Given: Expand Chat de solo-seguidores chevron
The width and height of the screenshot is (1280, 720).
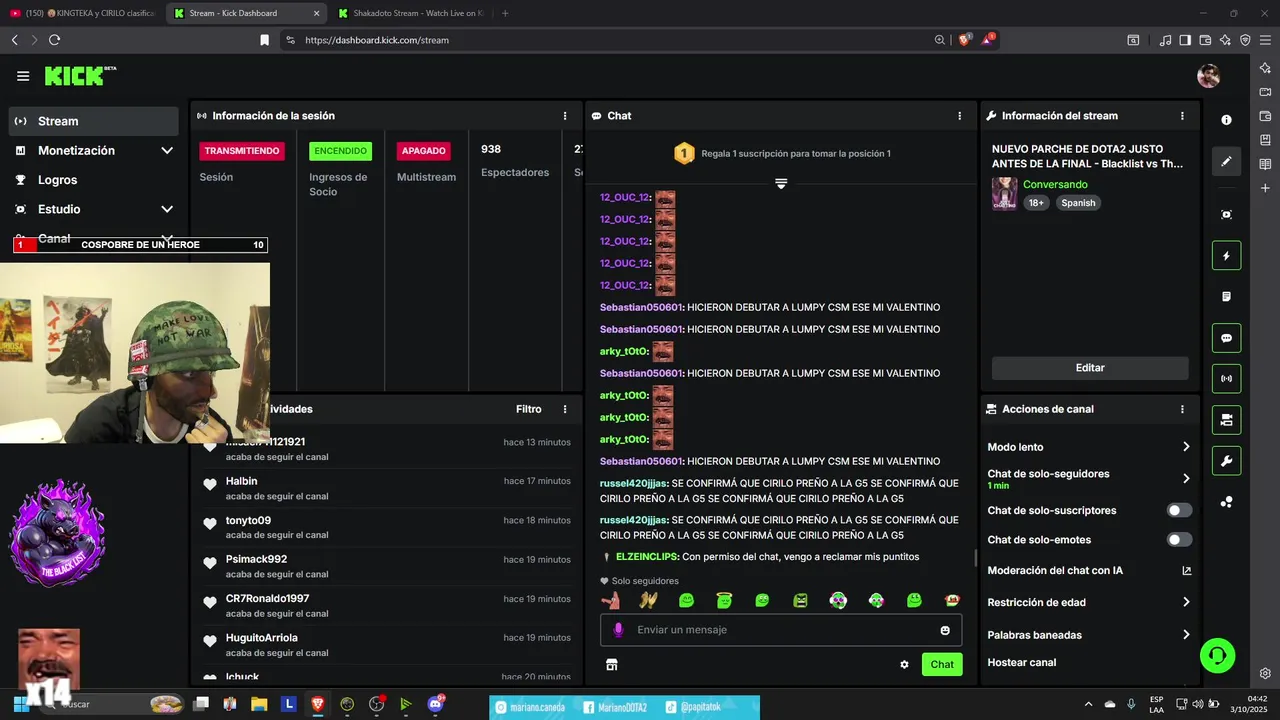Looking at the screenshot, I should click(1186, 479).
